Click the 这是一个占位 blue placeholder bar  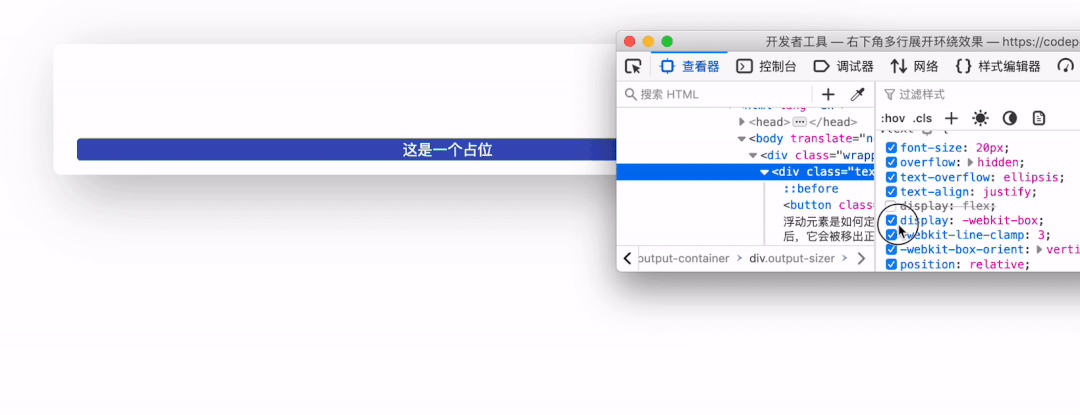pyautogui.click(x=346, y=149)
